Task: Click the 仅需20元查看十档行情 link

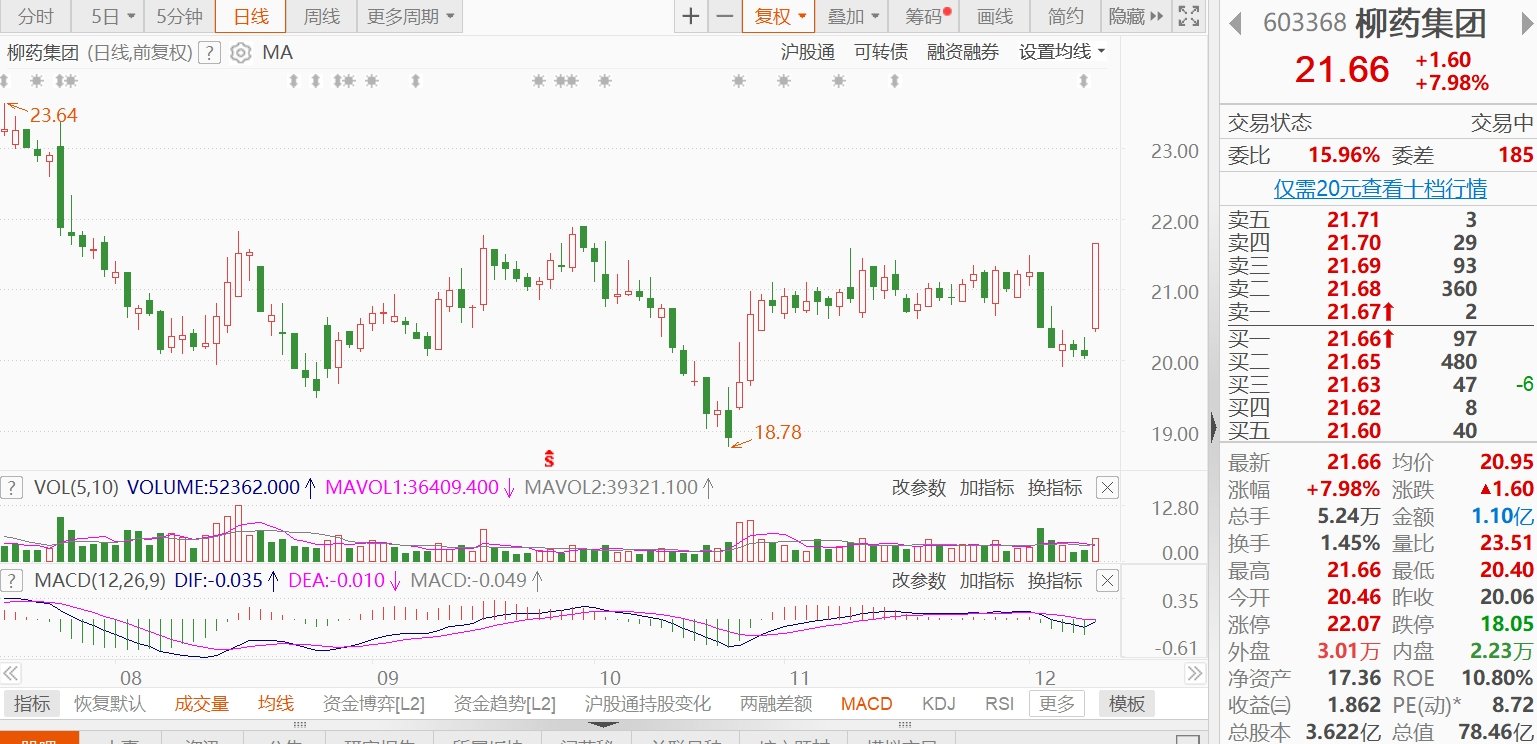Action: coord(1380,188)
